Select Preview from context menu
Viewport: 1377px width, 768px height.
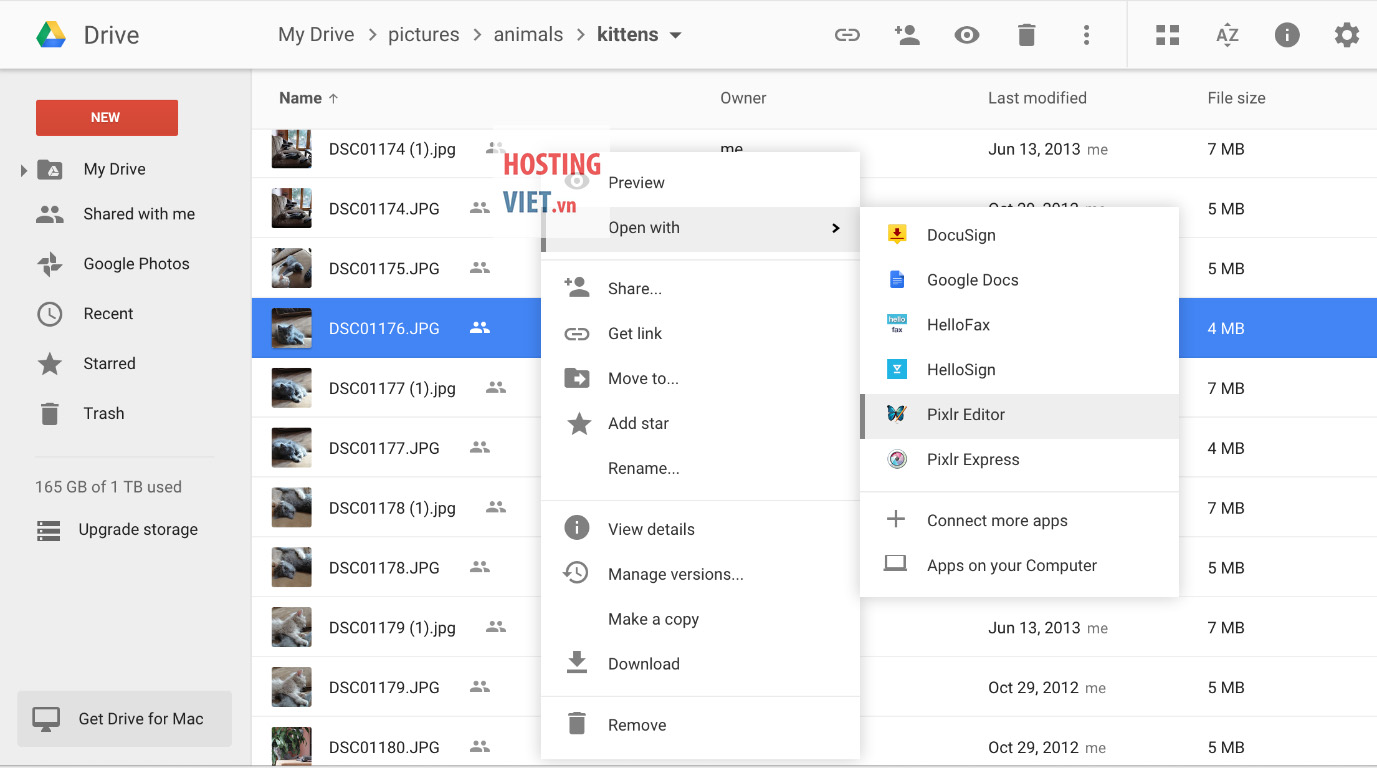pyautogui.click(x=700, y=183)
